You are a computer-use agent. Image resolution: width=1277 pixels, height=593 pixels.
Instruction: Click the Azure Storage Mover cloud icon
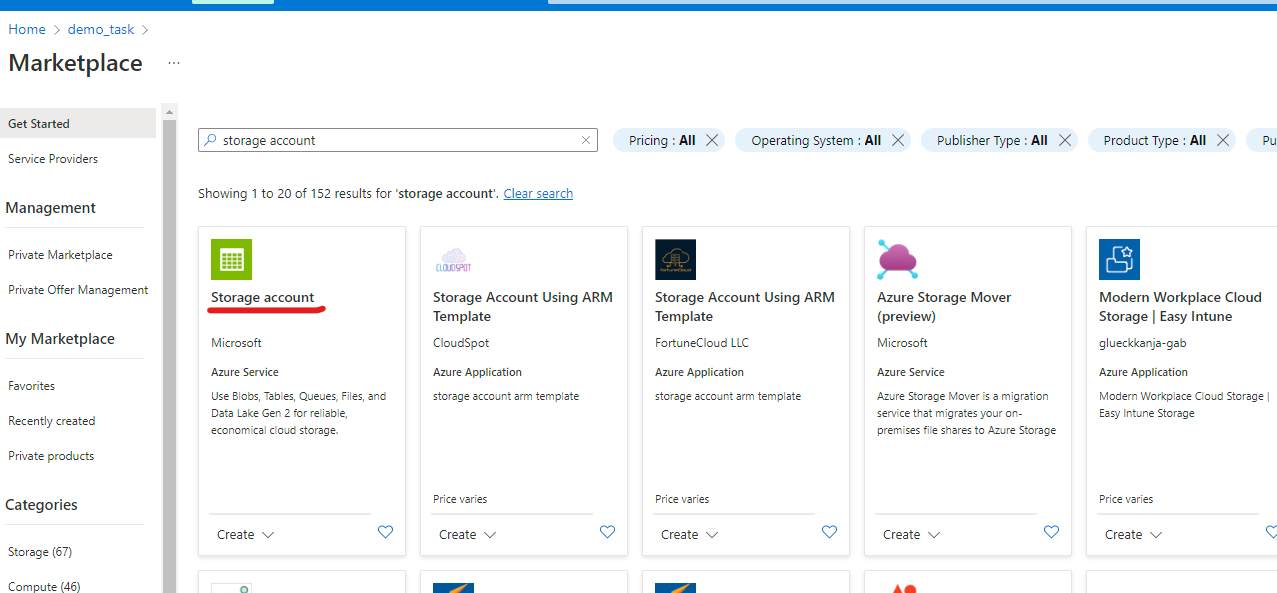pos(897,259)
